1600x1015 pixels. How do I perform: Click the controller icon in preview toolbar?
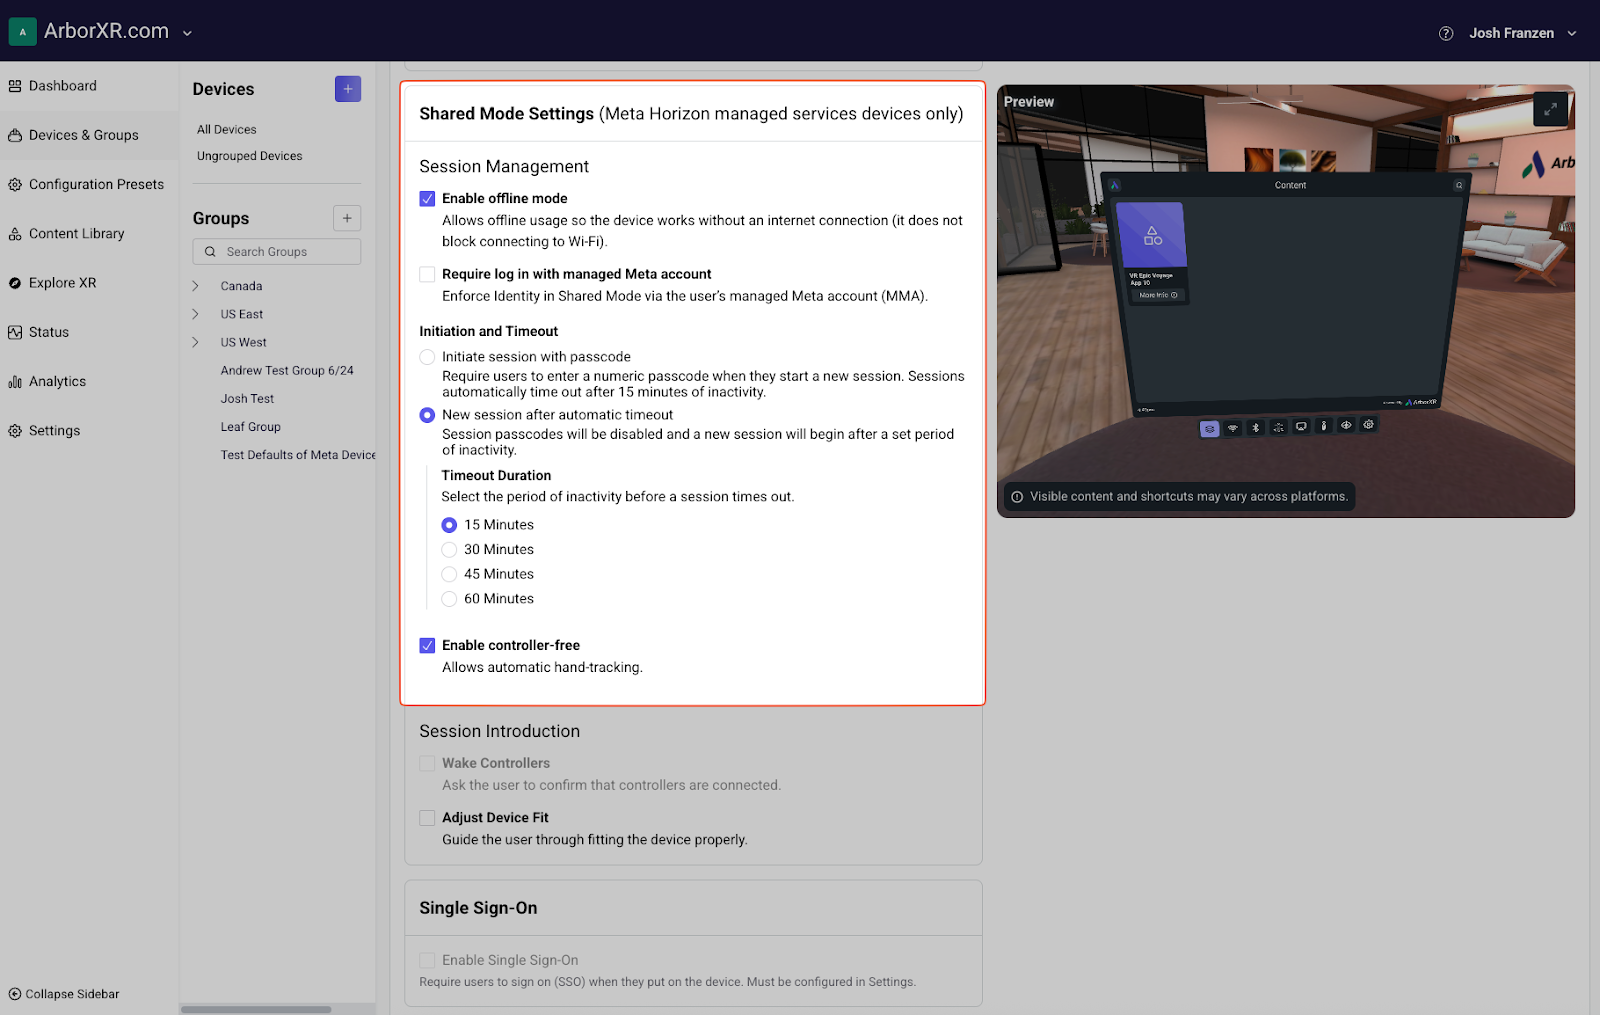pyautogui.click(x=1324, y=426)
